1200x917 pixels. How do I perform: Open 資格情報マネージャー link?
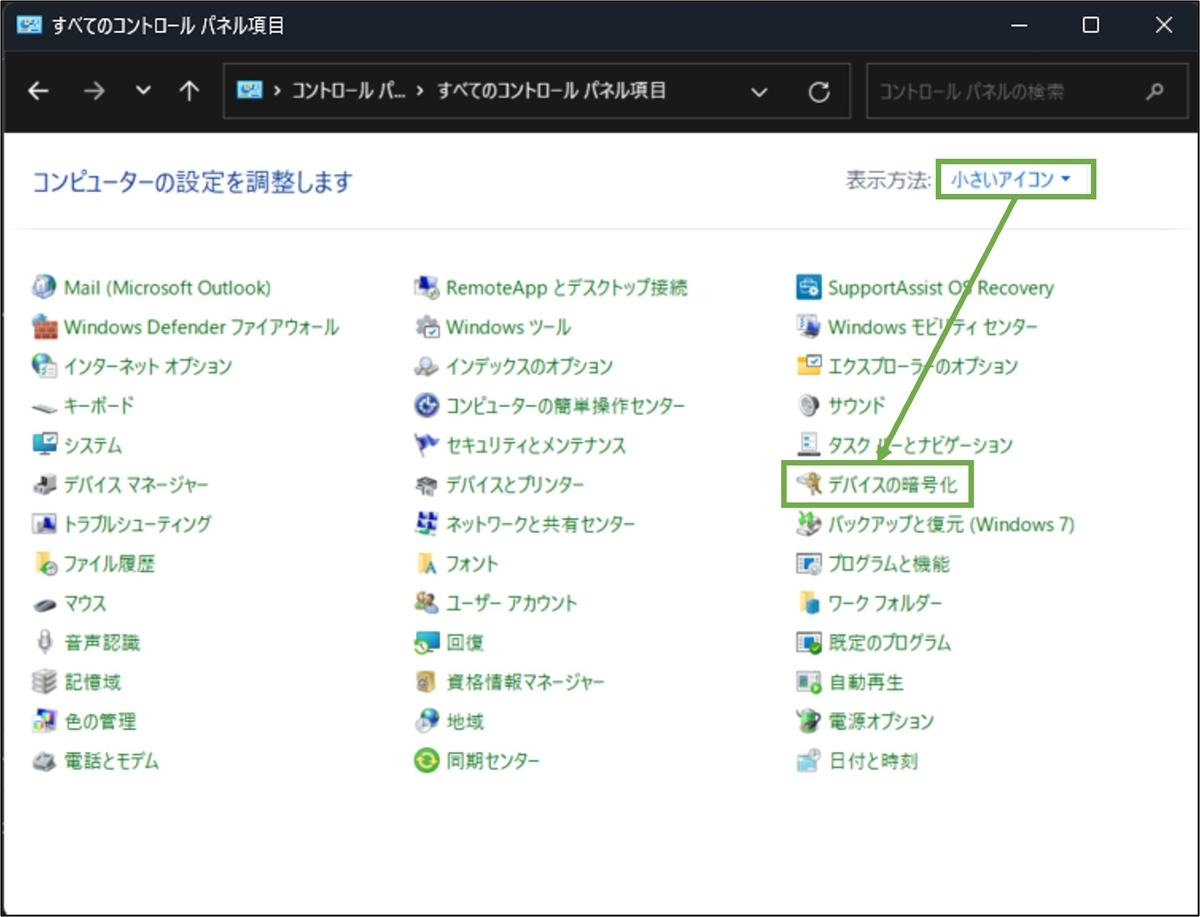526,682
